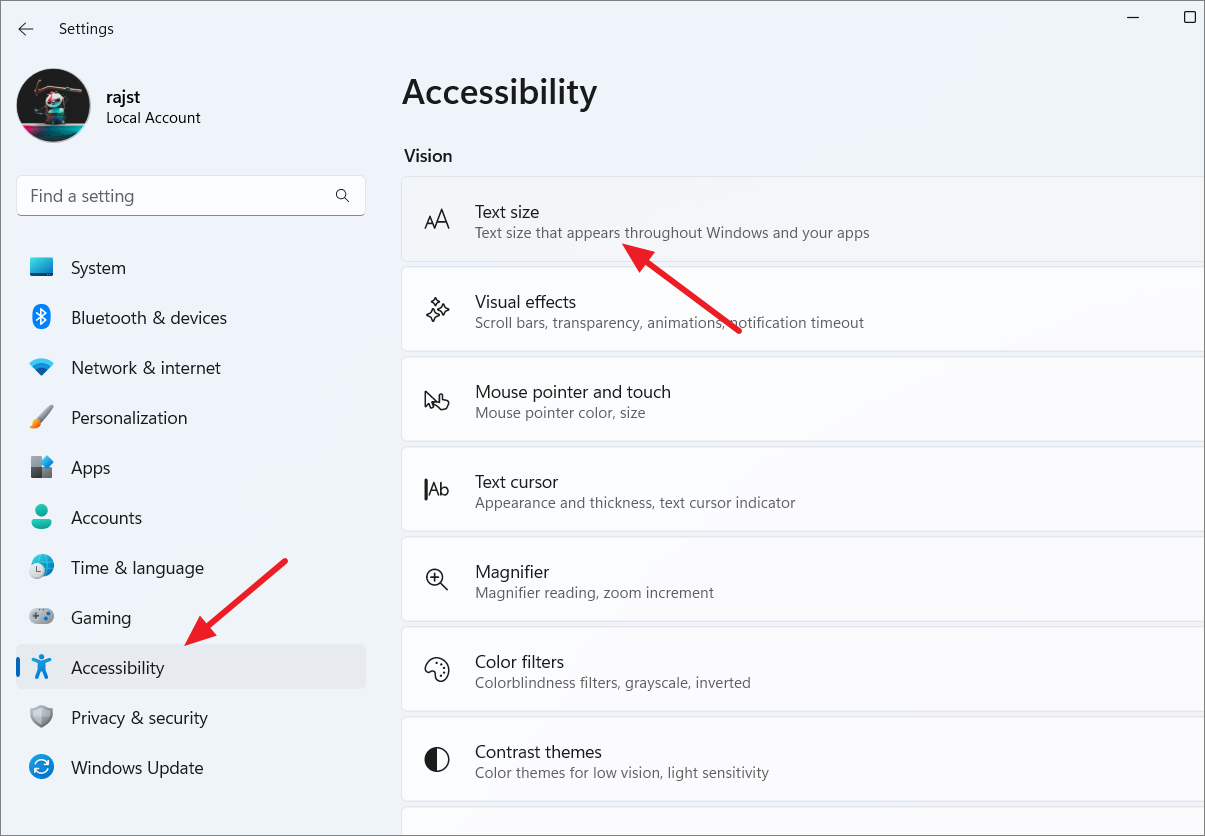Open the System settings category
This screenshot has width=1205, height=836.
[98, 268]
